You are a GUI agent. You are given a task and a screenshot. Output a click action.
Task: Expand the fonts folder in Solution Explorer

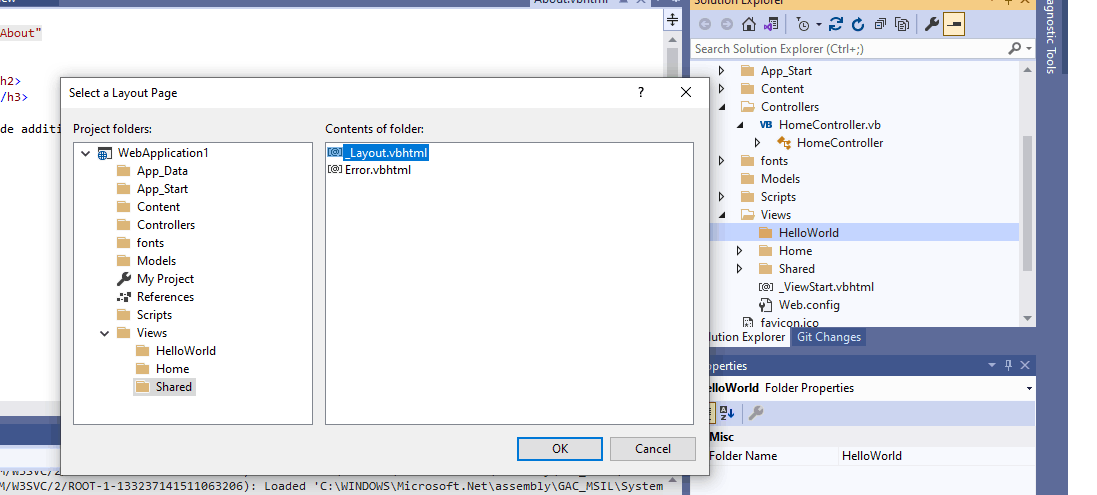722,161
